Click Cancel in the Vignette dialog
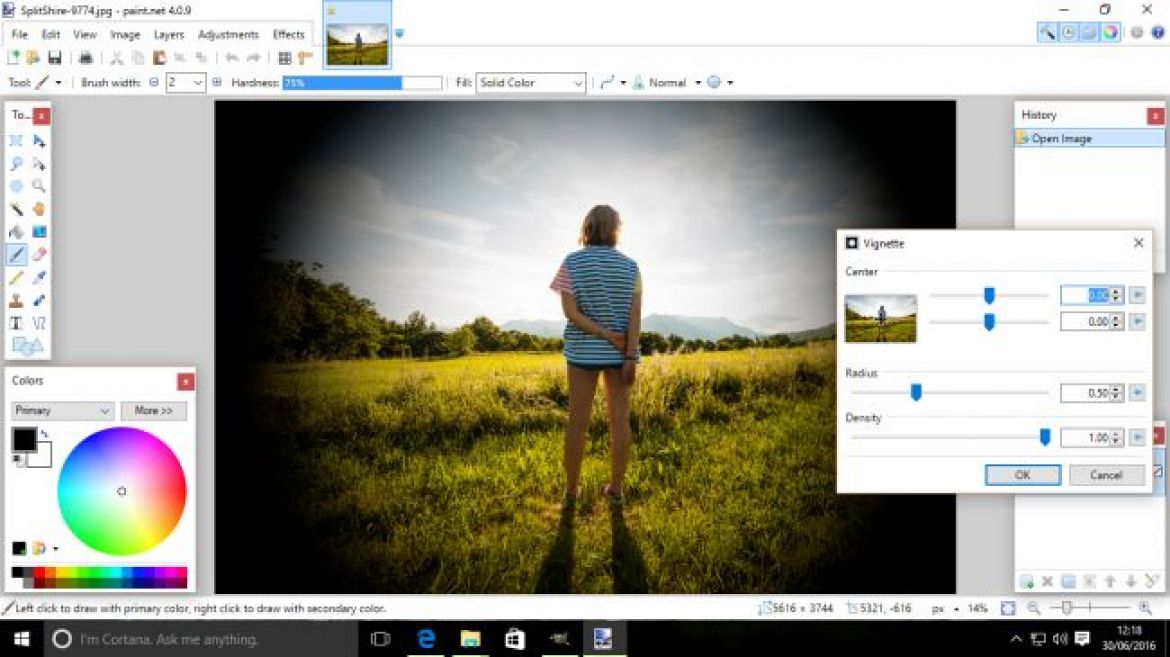Viewport: 1170px width, 657px height. [1106, 475]
